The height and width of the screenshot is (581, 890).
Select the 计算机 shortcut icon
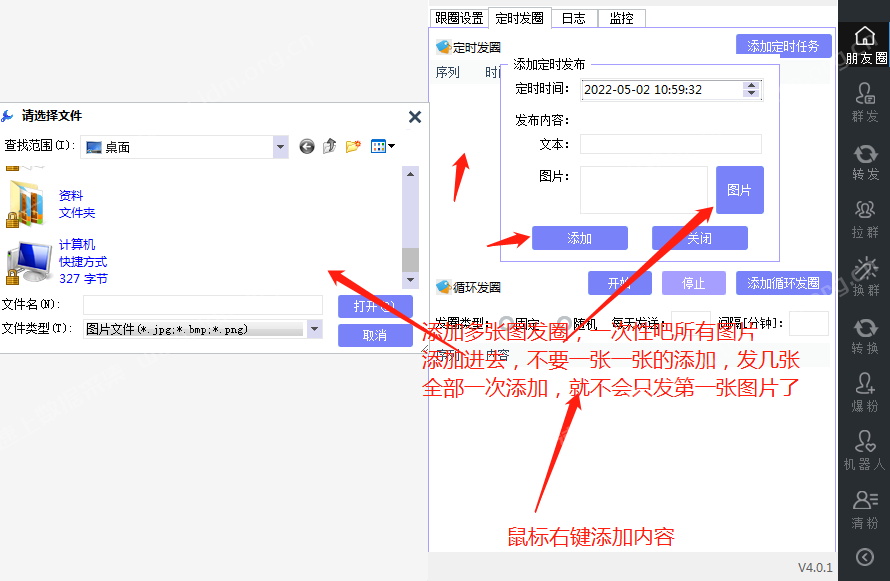(x=28, y=263)
